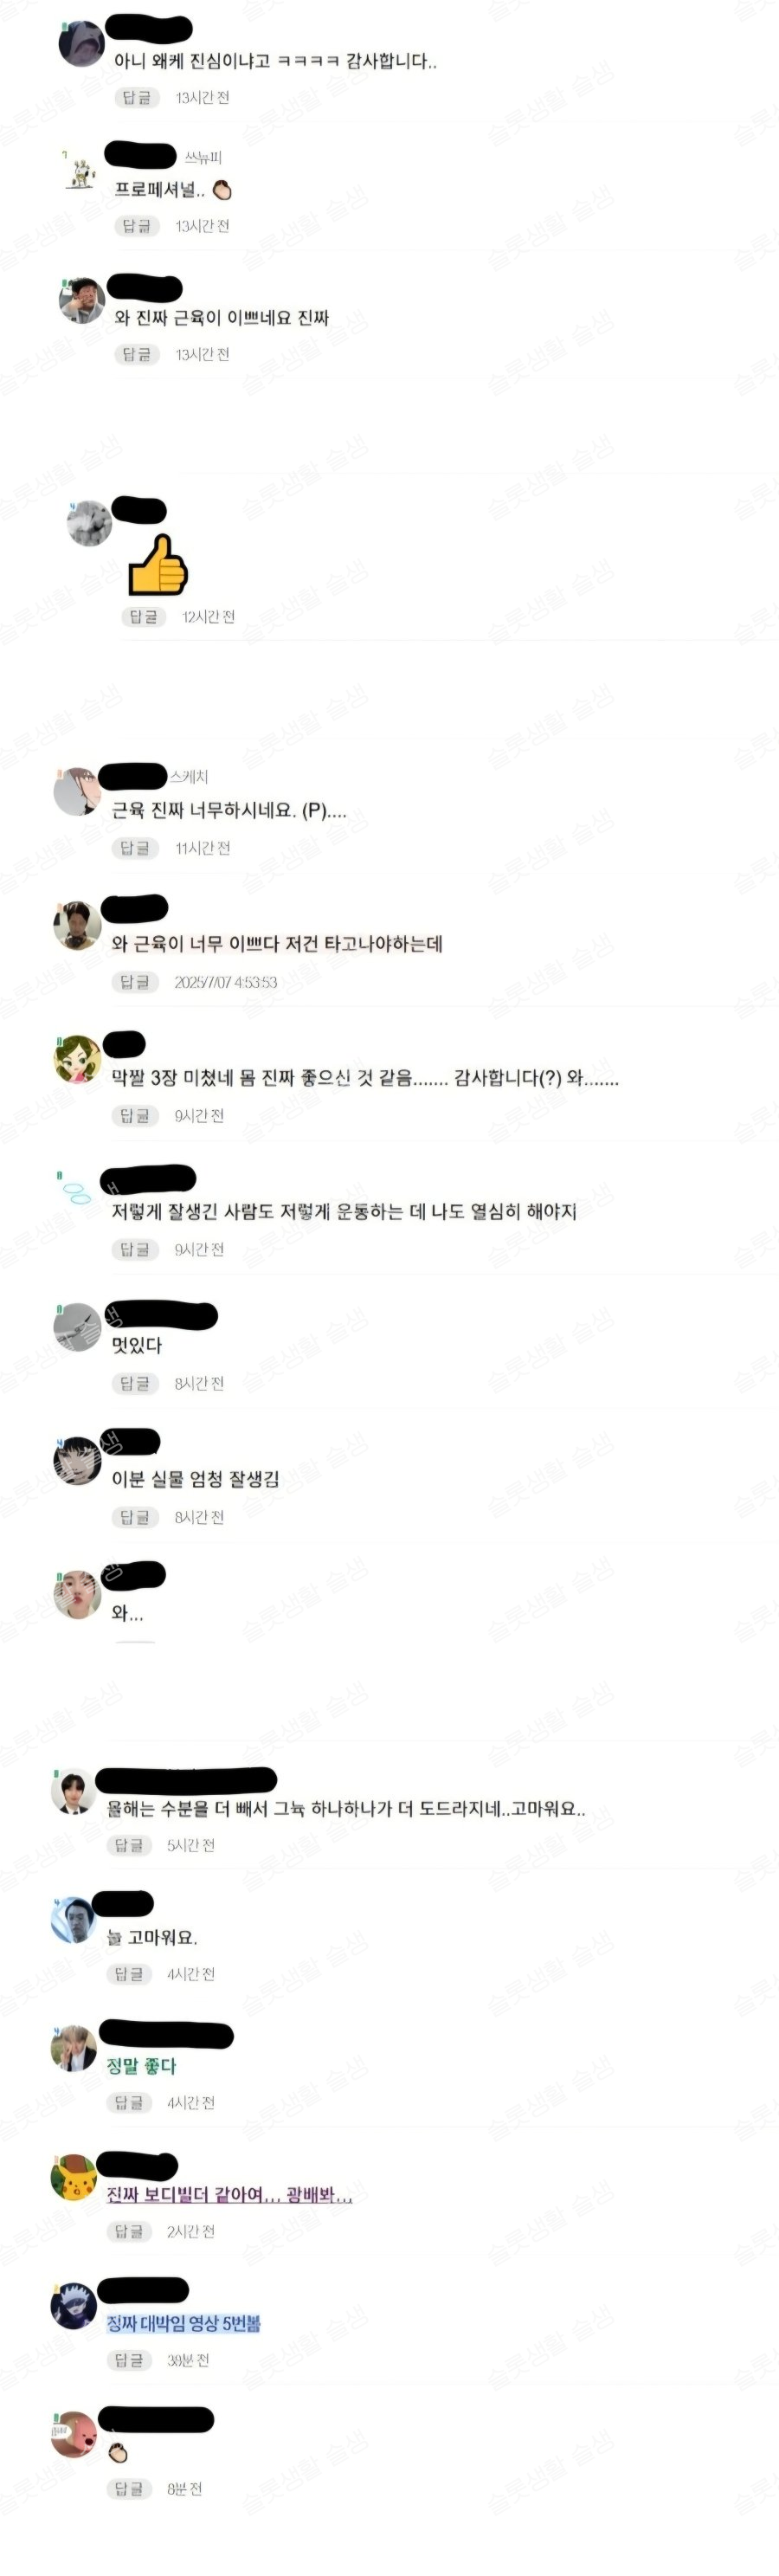The width and height of the screenshot is (779, 2576).
Task: Click reply under '근육 진짜 너무하시네요' comment
Action: tap(134, 848)
